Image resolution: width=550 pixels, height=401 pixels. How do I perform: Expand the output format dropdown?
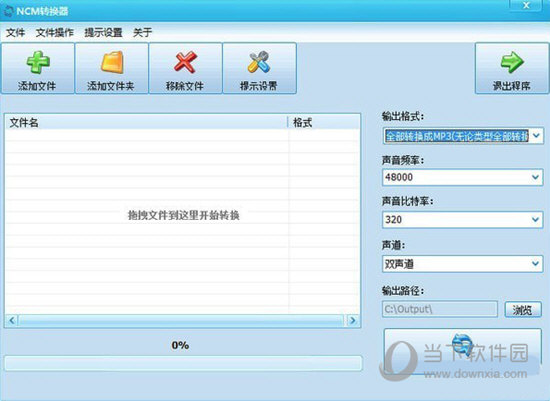536,135
